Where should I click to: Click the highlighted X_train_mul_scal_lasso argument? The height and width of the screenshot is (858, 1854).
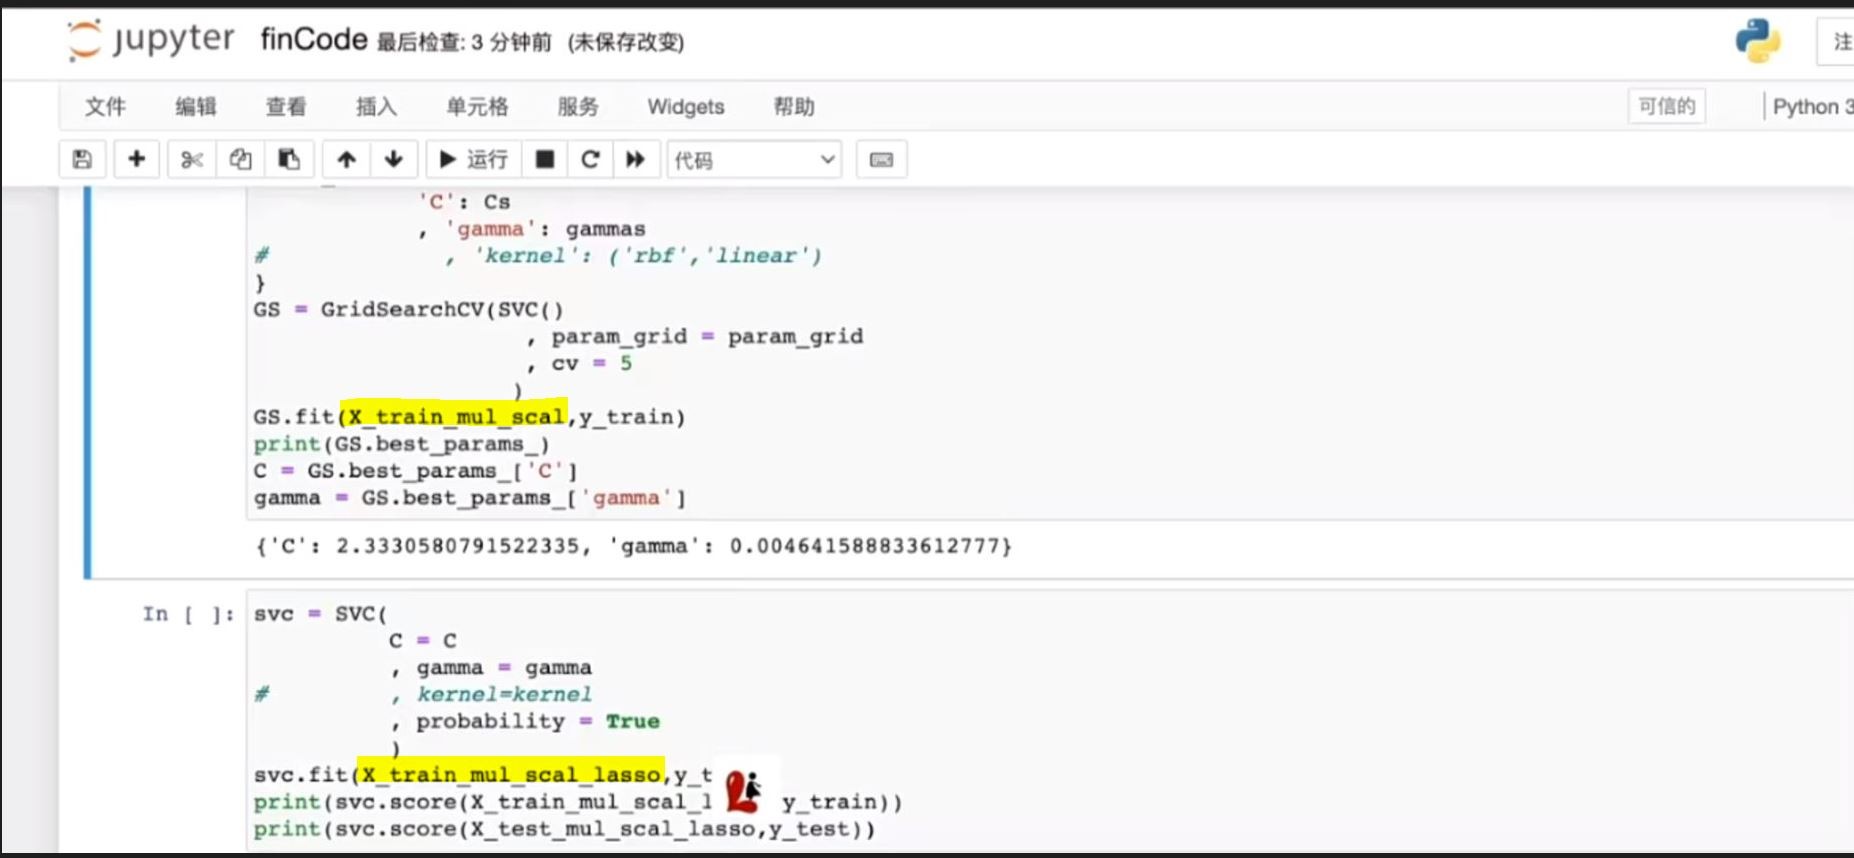tap(511, 774)
